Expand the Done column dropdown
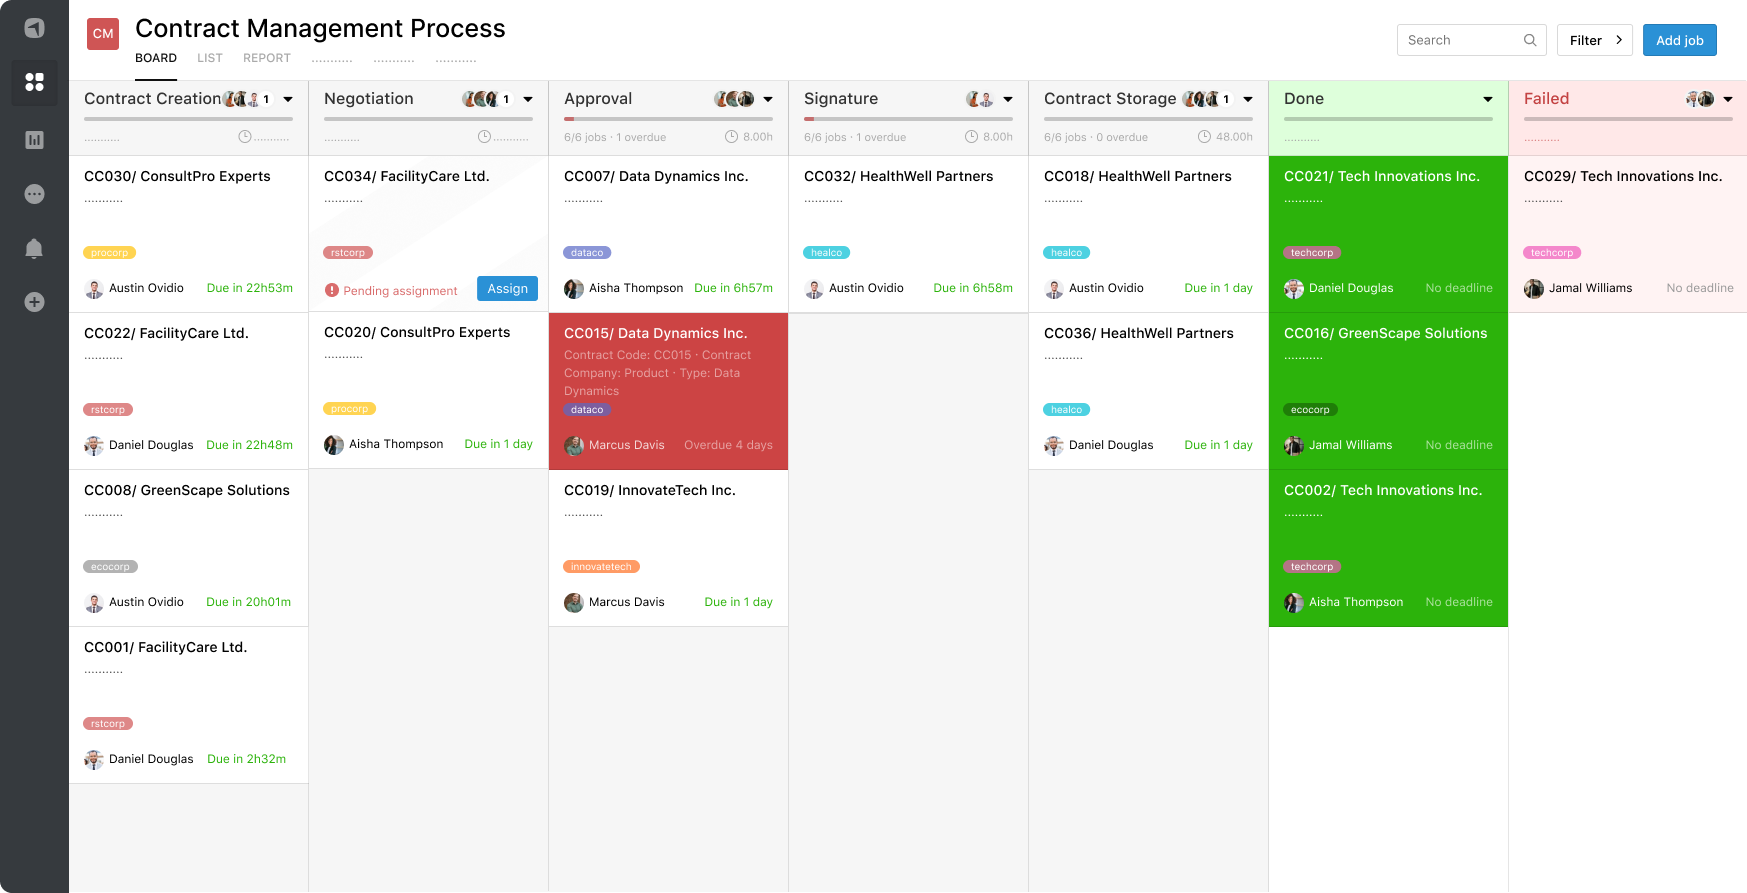This screenshot has width=1747, height=893. click(1488, 99)
